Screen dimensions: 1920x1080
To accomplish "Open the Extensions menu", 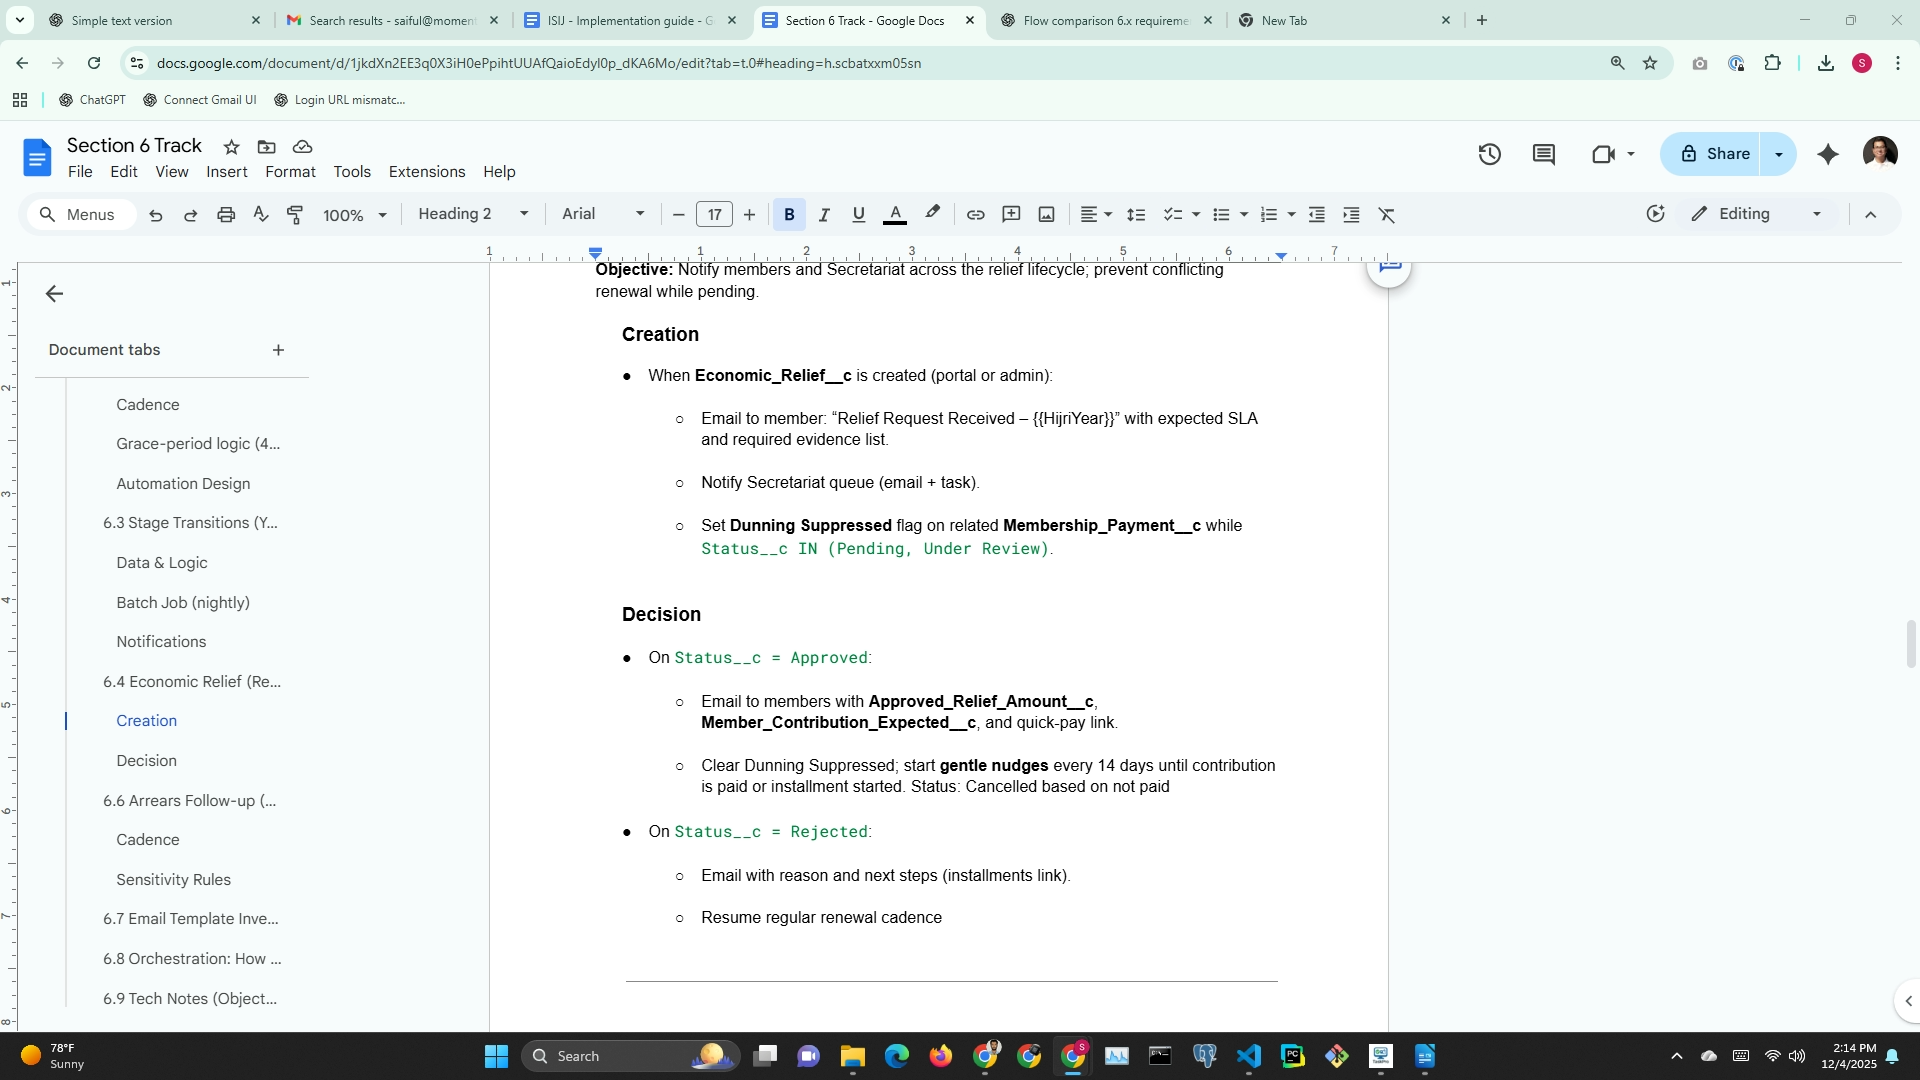I will (x=426, y=172).
